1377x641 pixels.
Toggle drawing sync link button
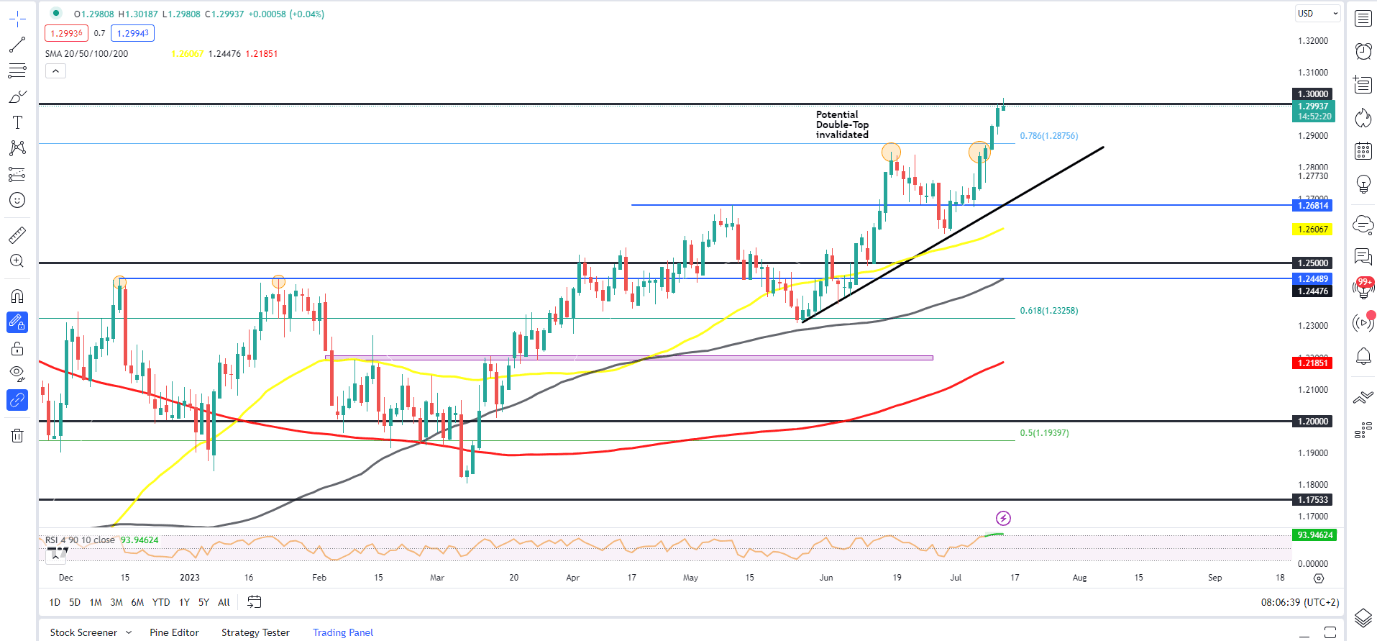[x=17, y=400]
